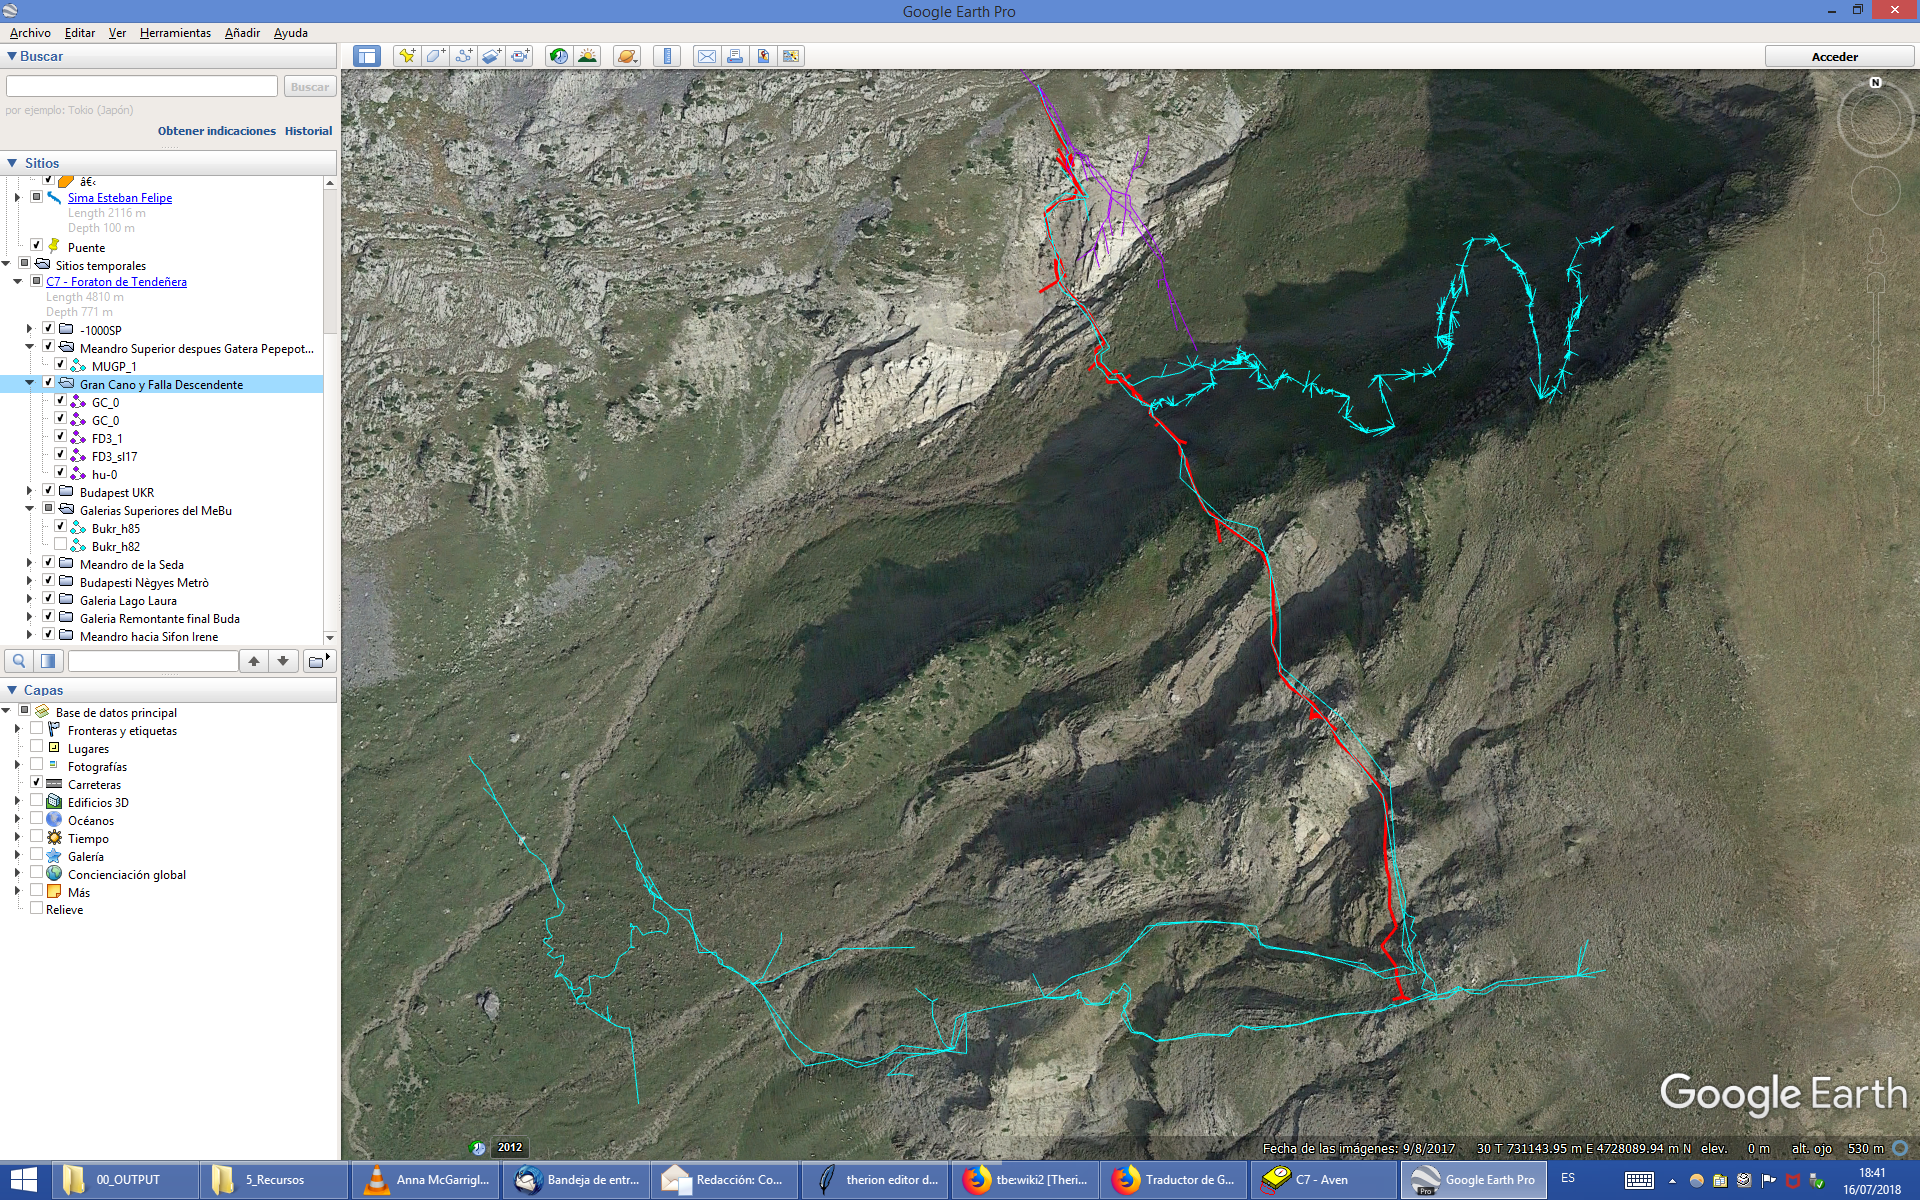This screenshot has width=1920, height=1200.
Task: Uncheck FD3_1 path checkbox
Action: (61, 437)
